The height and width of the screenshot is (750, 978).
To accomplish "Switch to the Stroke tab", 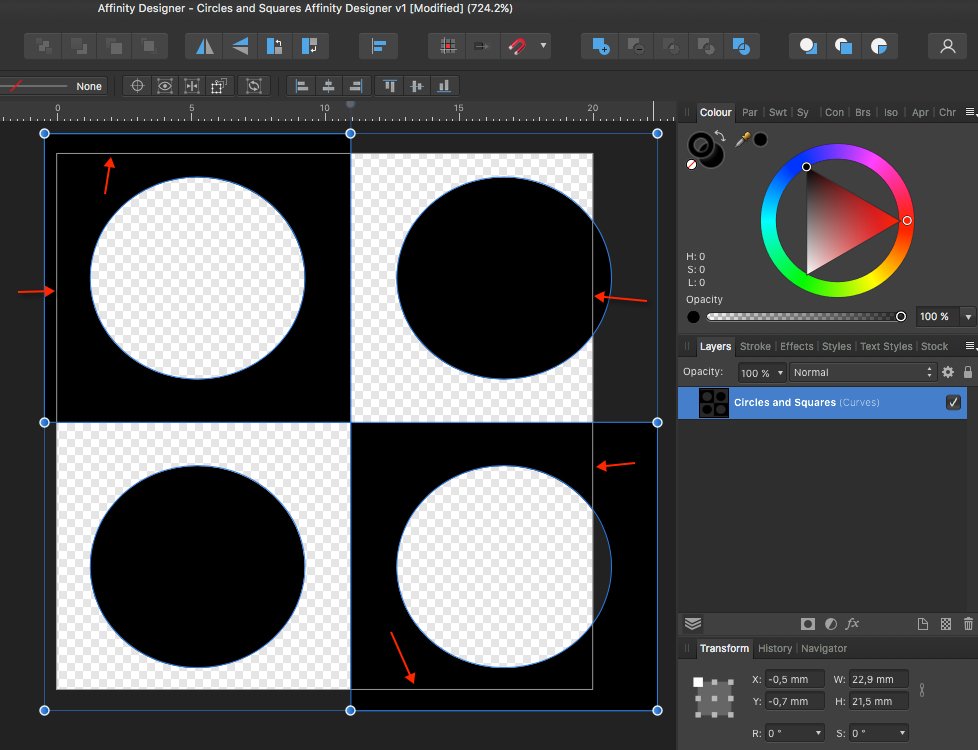I will tap(755, 346).
